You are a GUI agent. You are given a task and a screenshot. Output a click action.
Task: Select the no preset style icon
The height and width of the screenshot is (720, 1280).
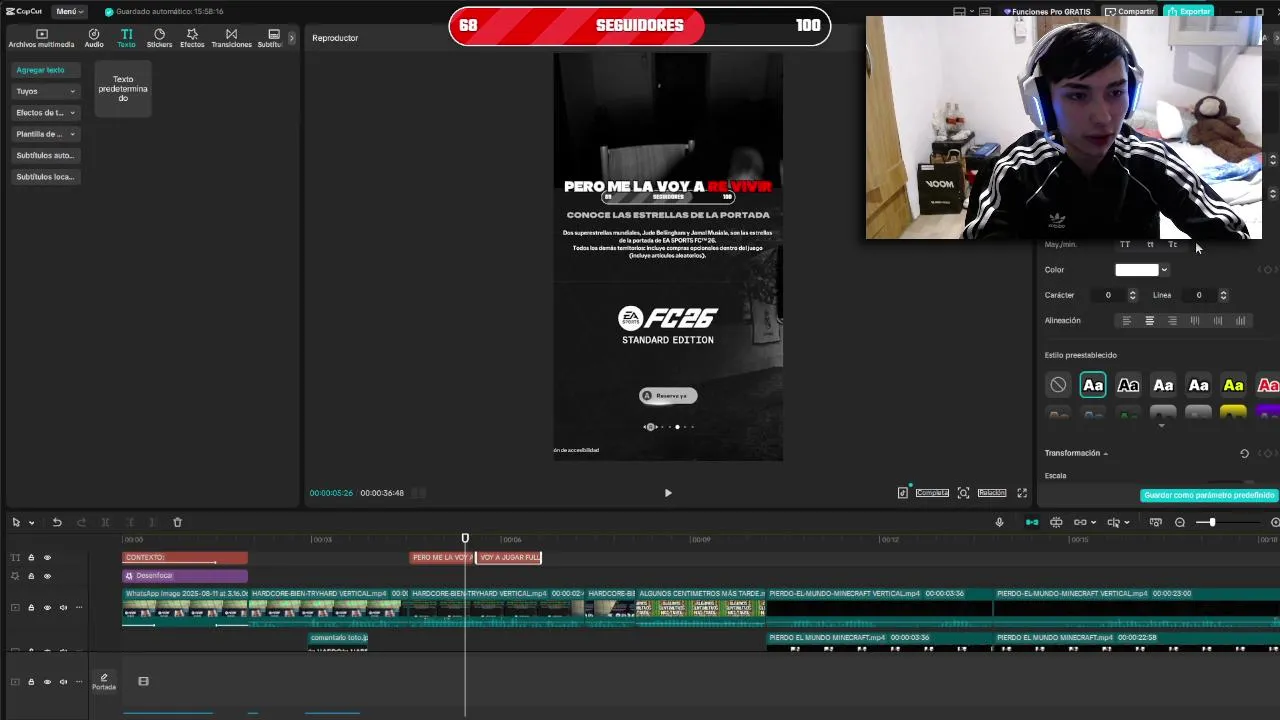1058,385
